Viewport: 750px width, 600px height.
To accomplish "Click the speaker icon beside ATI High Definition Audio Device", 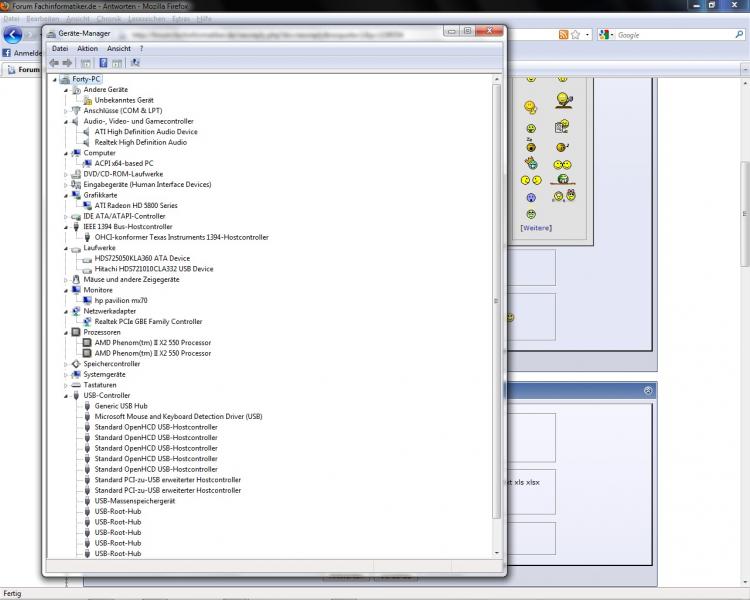I will coord(87,132).
